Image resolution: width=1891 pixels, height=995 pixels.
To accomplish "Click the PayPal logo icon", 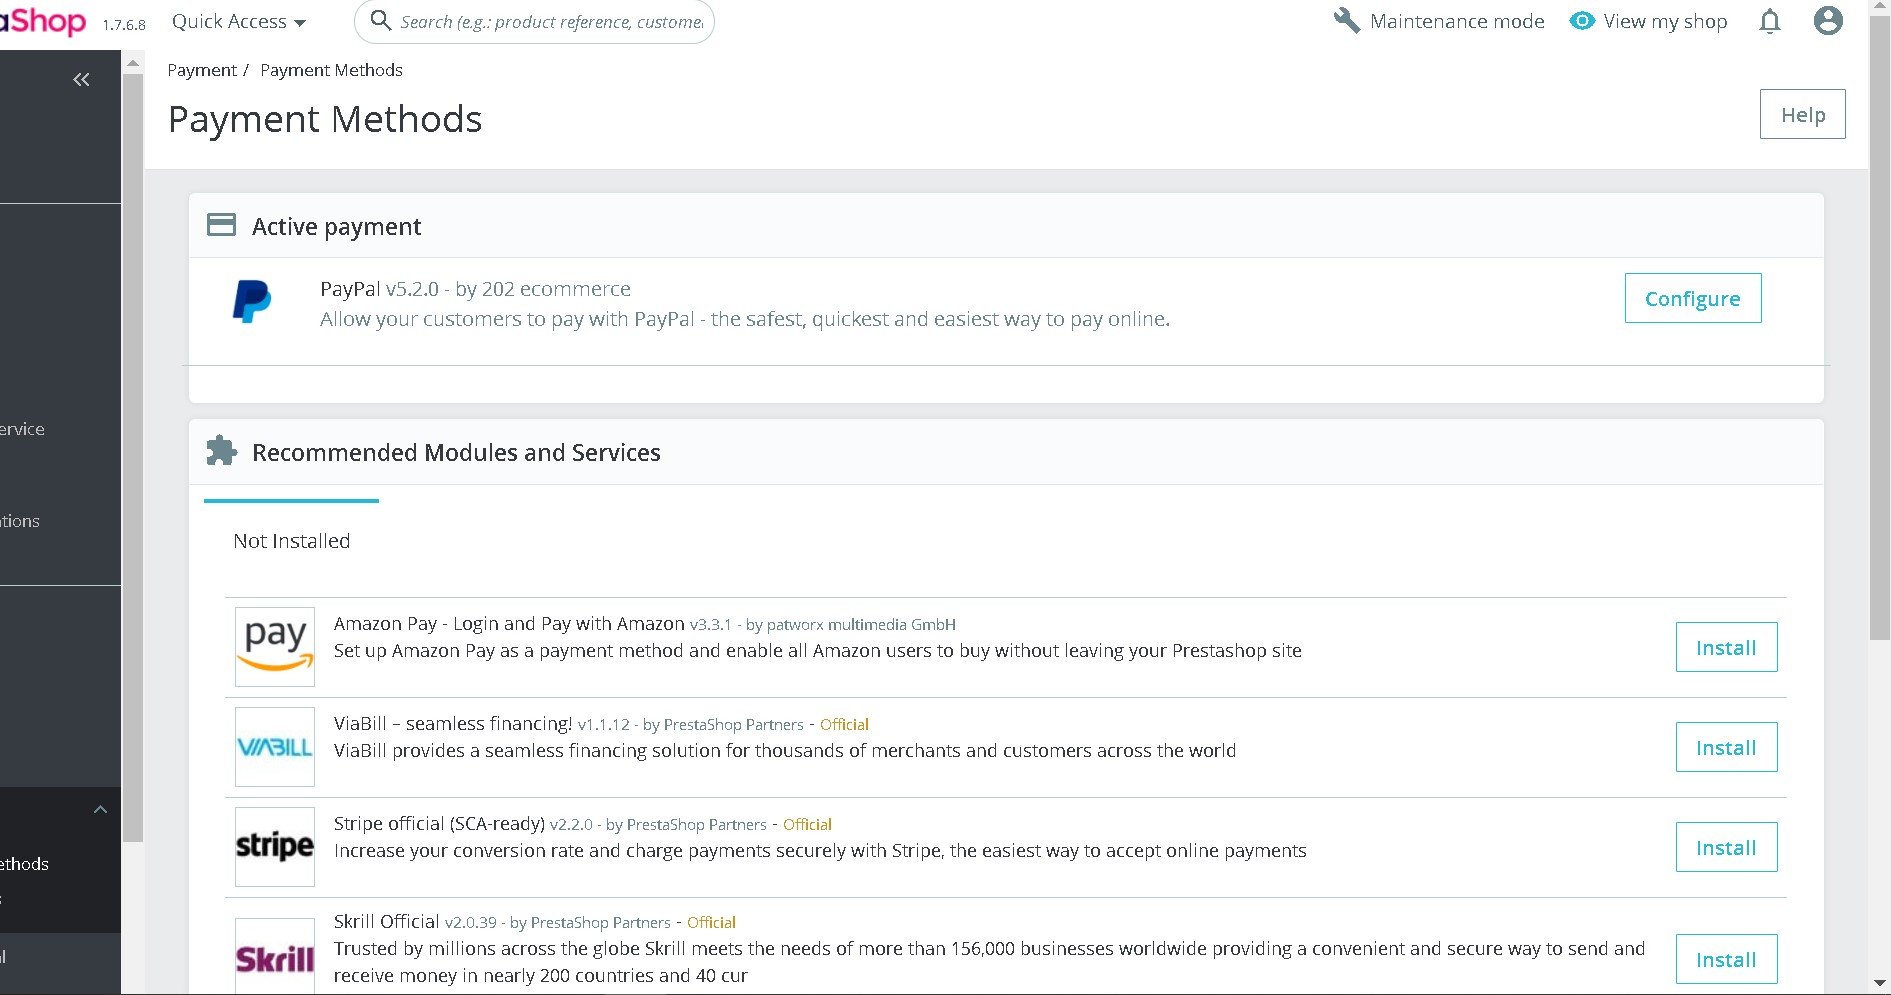I will (x=252, y=301).
